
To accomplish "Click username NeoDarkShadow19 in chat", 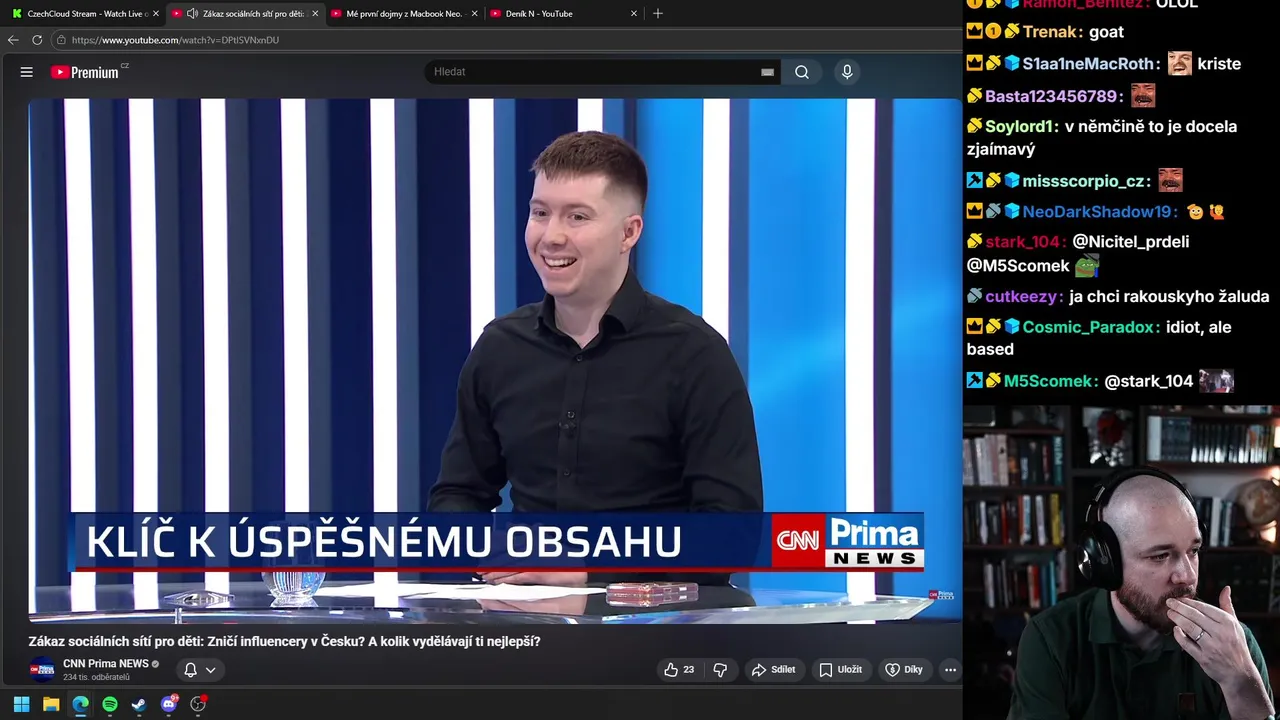I will pyautogui.click(x=1099, y=212).
